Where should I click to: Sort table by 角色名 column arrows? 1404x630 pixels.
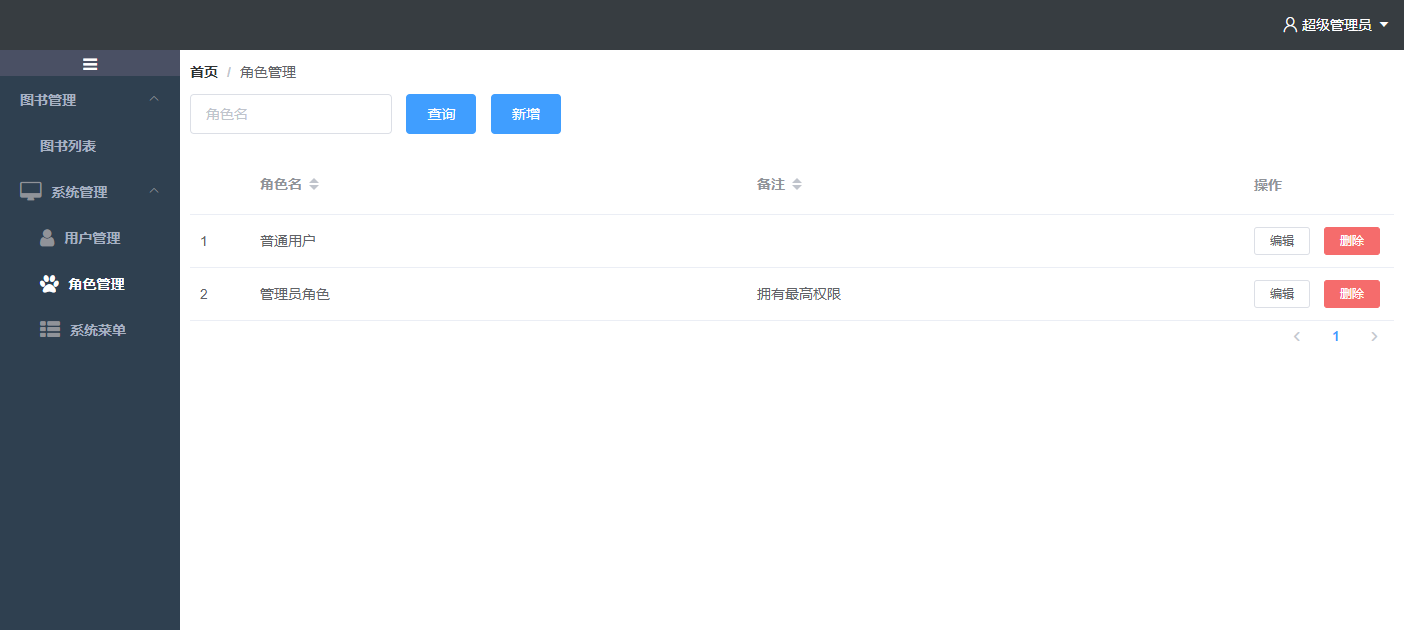pyautogui.click(x=314, y=185)
